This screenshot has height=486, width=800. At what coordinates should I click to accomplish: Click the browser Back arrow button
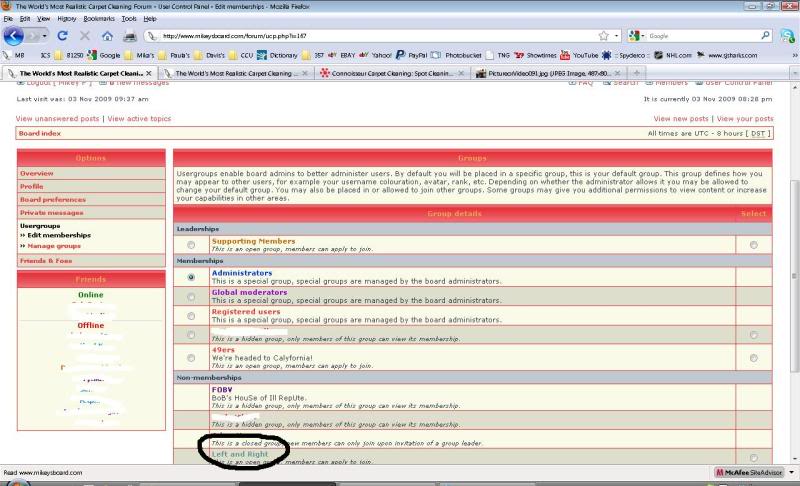(13, 35)
